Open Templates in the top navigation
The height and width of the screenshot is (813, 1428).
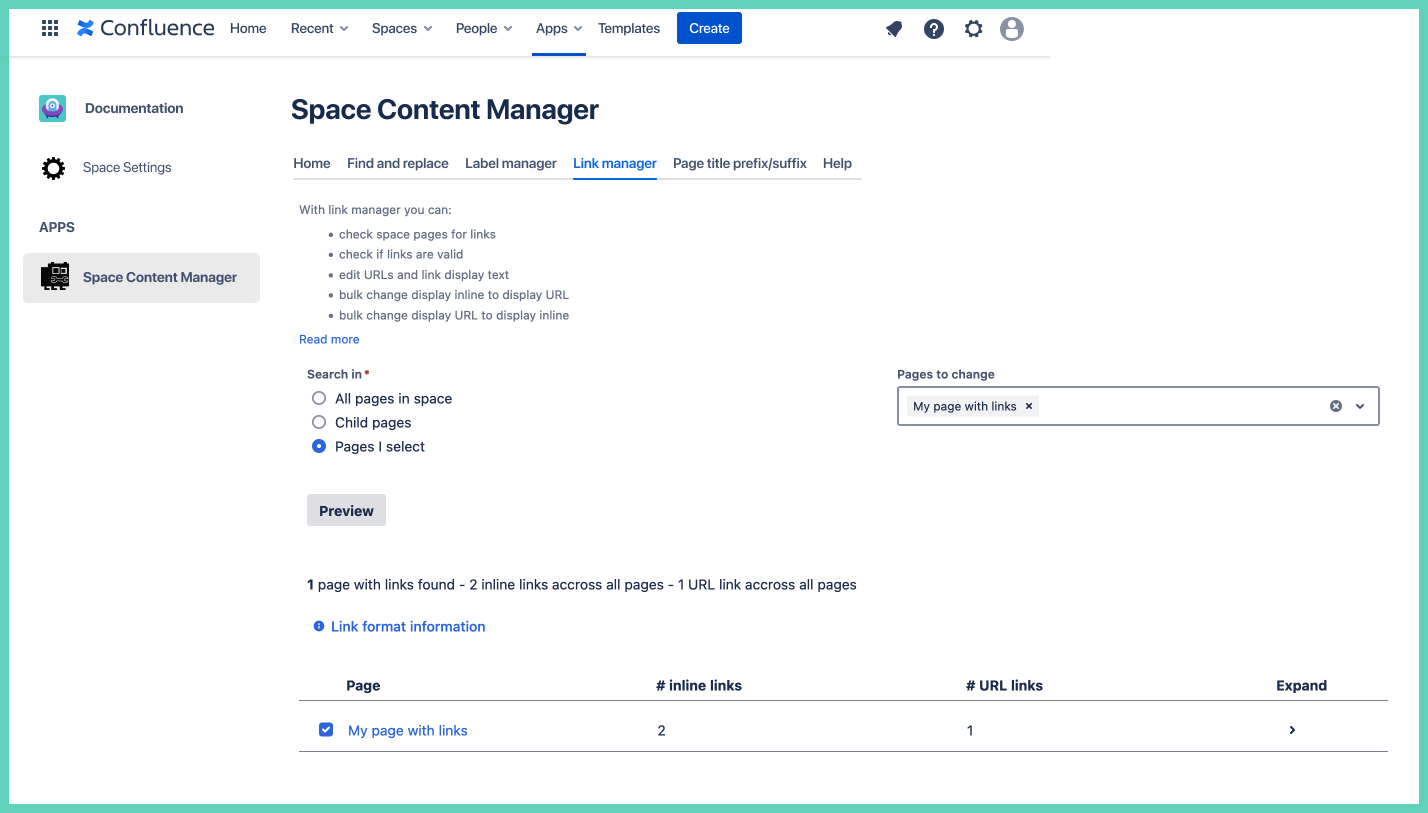[x=629, y=28]
